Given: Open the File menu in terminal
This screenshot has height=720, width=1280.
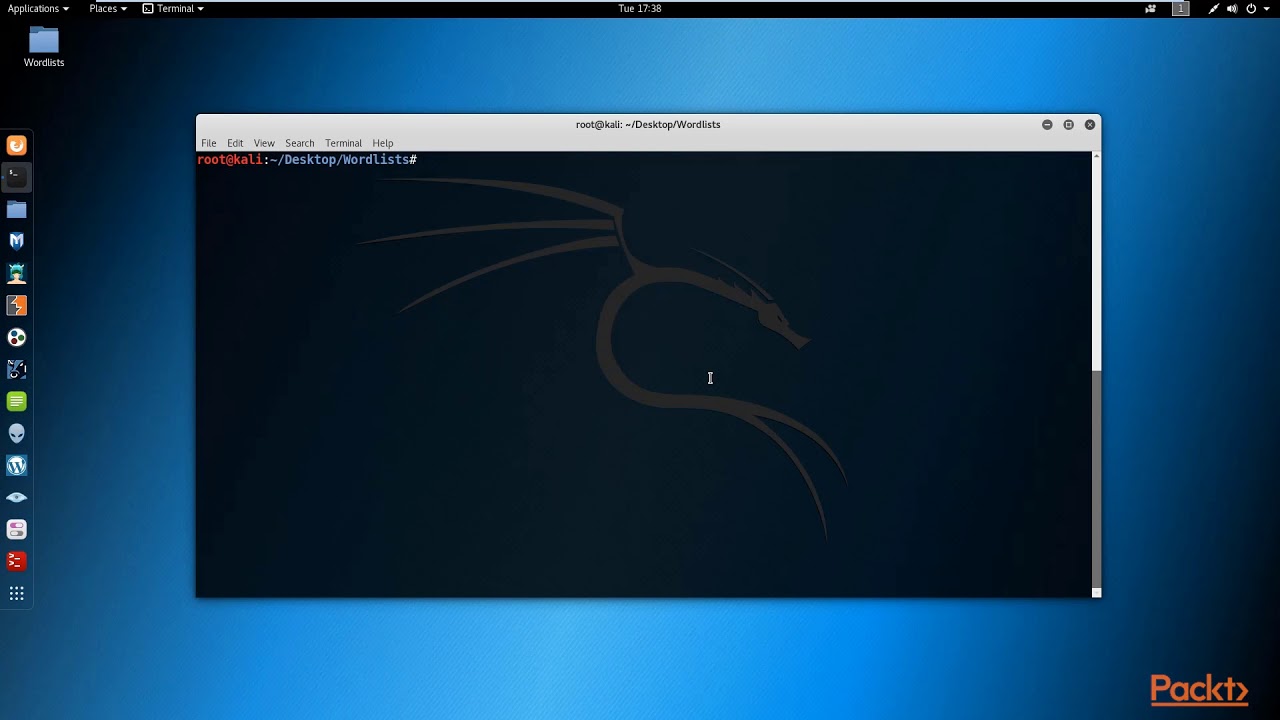Looking at the screenshot, I should click(209, 143).
